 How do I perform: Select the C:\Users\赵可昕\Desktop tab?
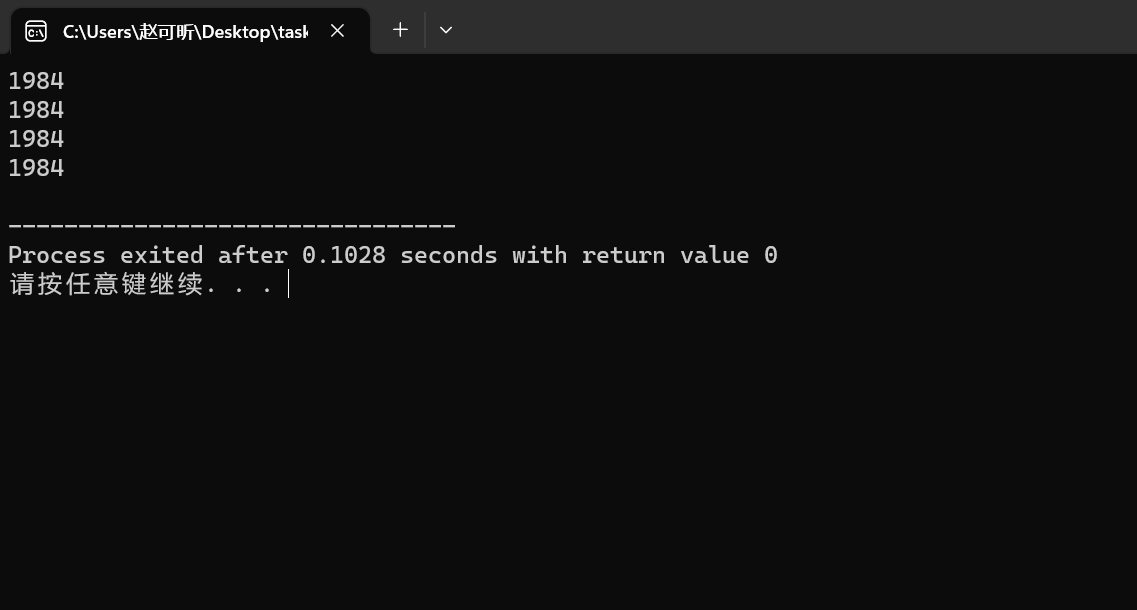[x=185, y=31]
